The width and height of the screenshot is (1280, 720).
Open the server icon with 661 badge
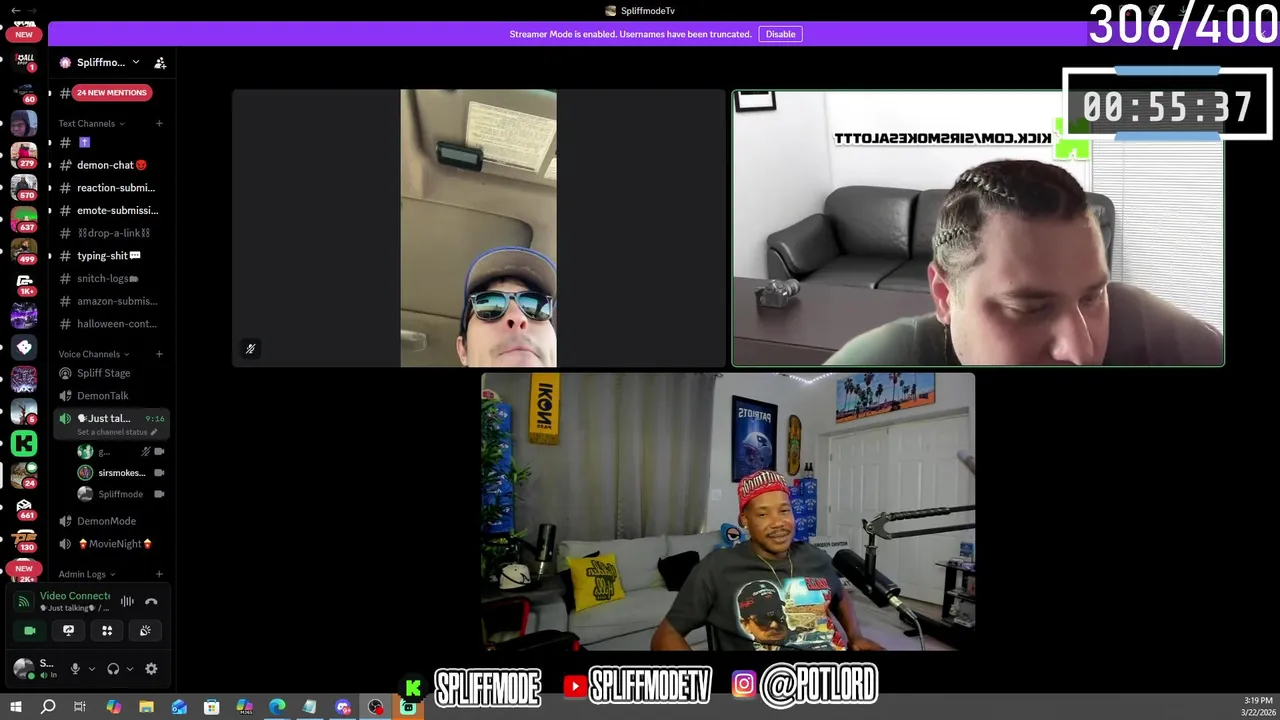tap(24, 507)
